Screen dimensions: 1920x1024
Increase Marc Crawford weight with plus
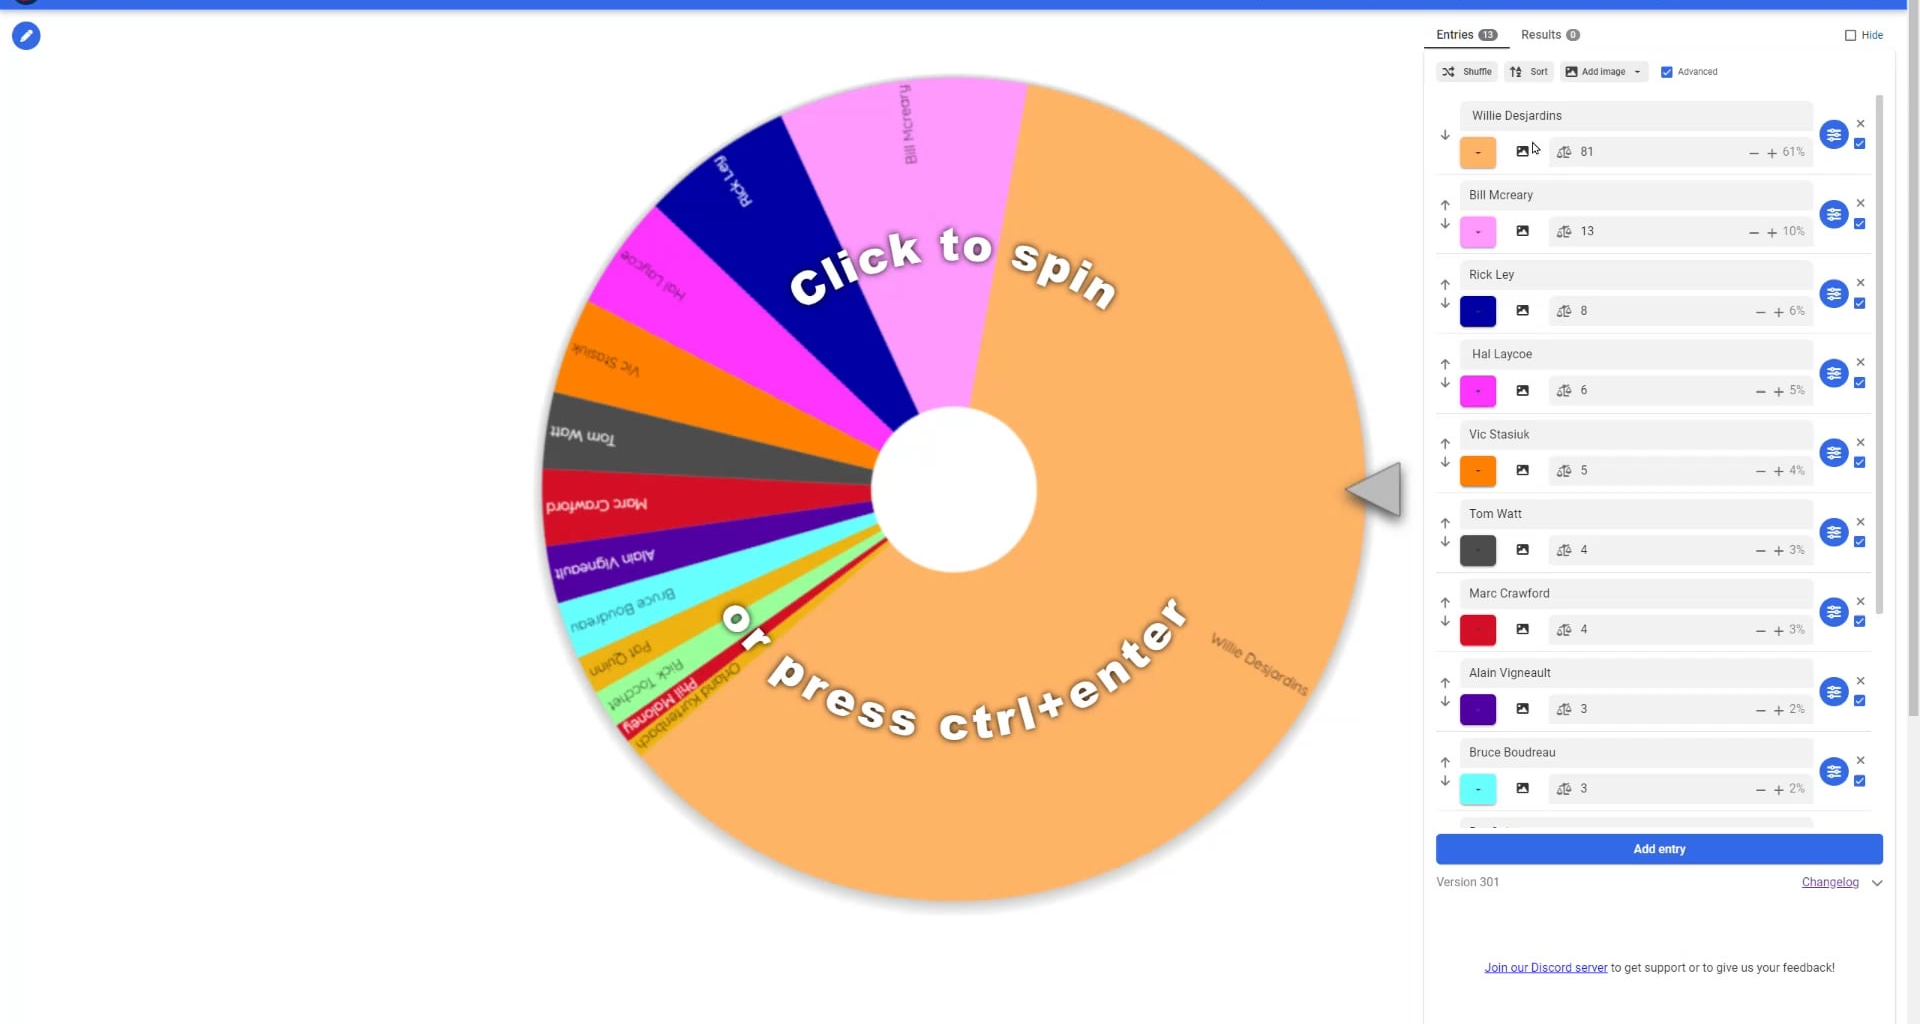point(1778,630)
